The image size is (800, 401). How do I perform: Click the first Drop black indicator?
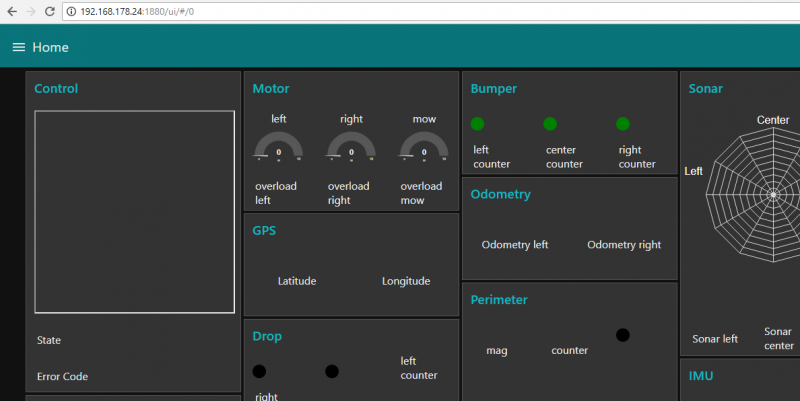pyautogui.click(x=259, y=371)
